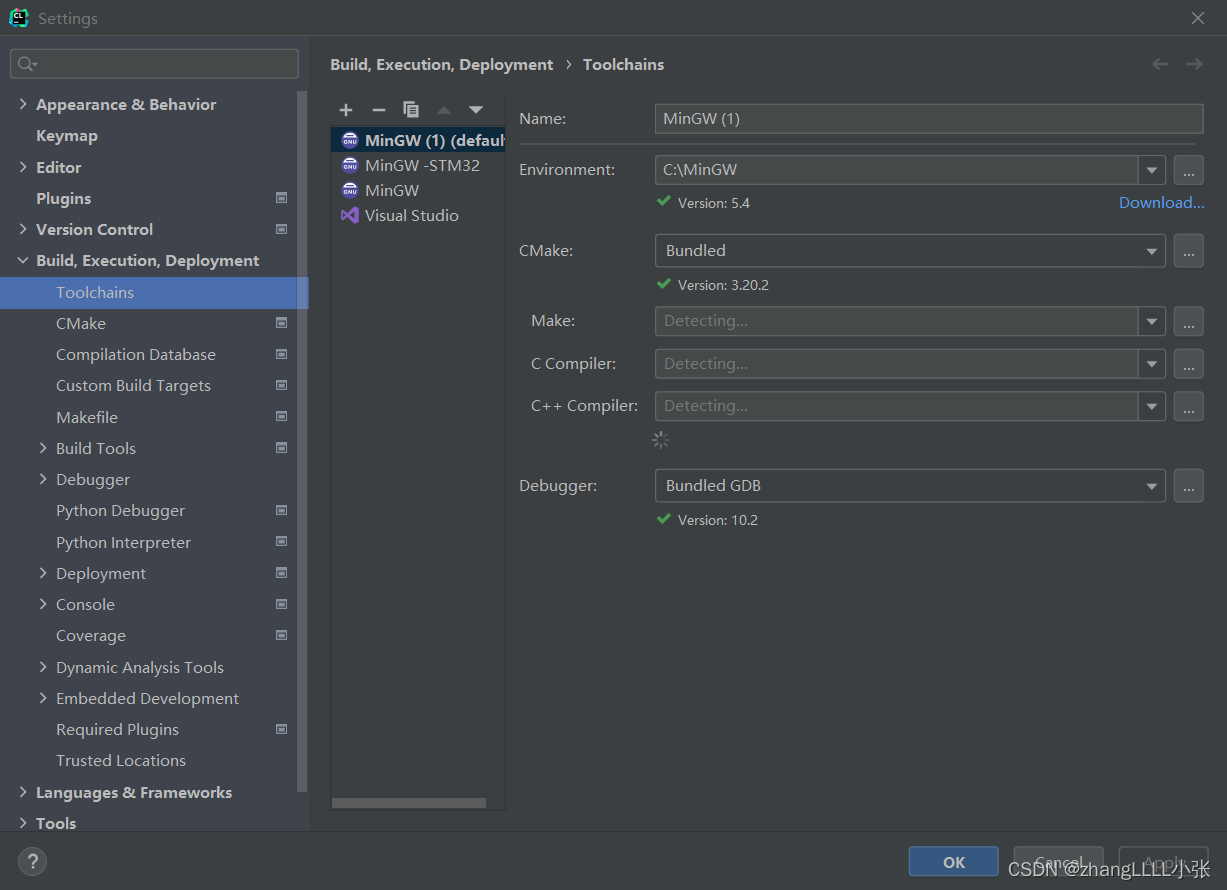Image resolution: width=1227 pixels, height=890 pixels.
Task: Expand Deployment node
Action: pyautogui.click(x=43, y=573)
